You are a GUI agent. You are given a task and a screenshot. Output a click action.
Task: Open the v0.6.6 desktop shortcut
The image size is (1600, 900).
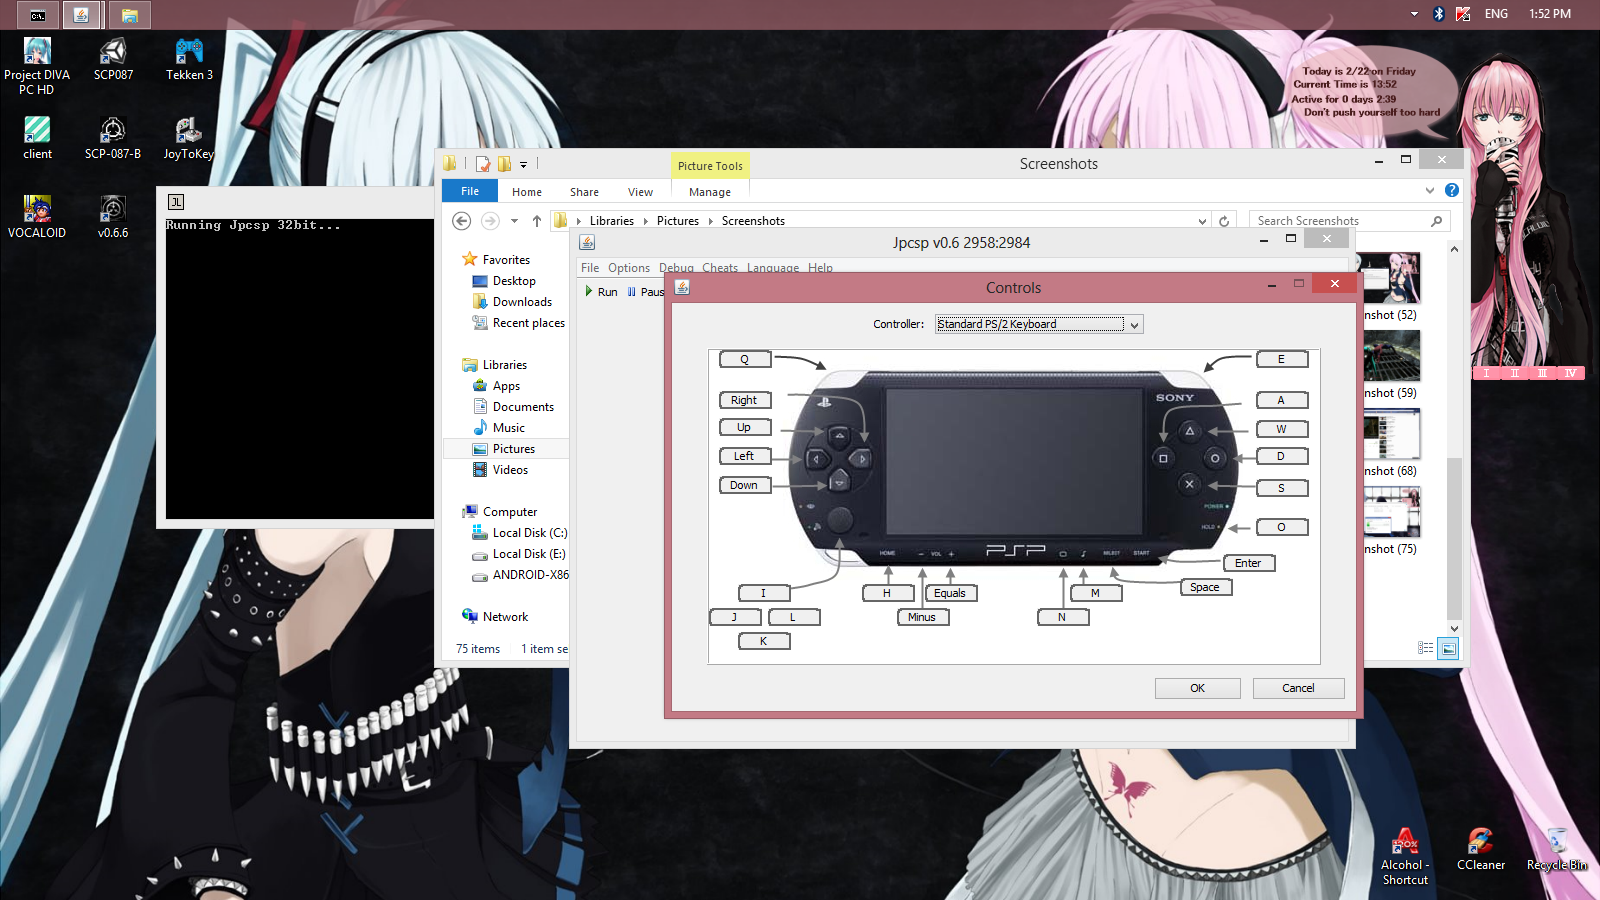click(x=113, y=217)
